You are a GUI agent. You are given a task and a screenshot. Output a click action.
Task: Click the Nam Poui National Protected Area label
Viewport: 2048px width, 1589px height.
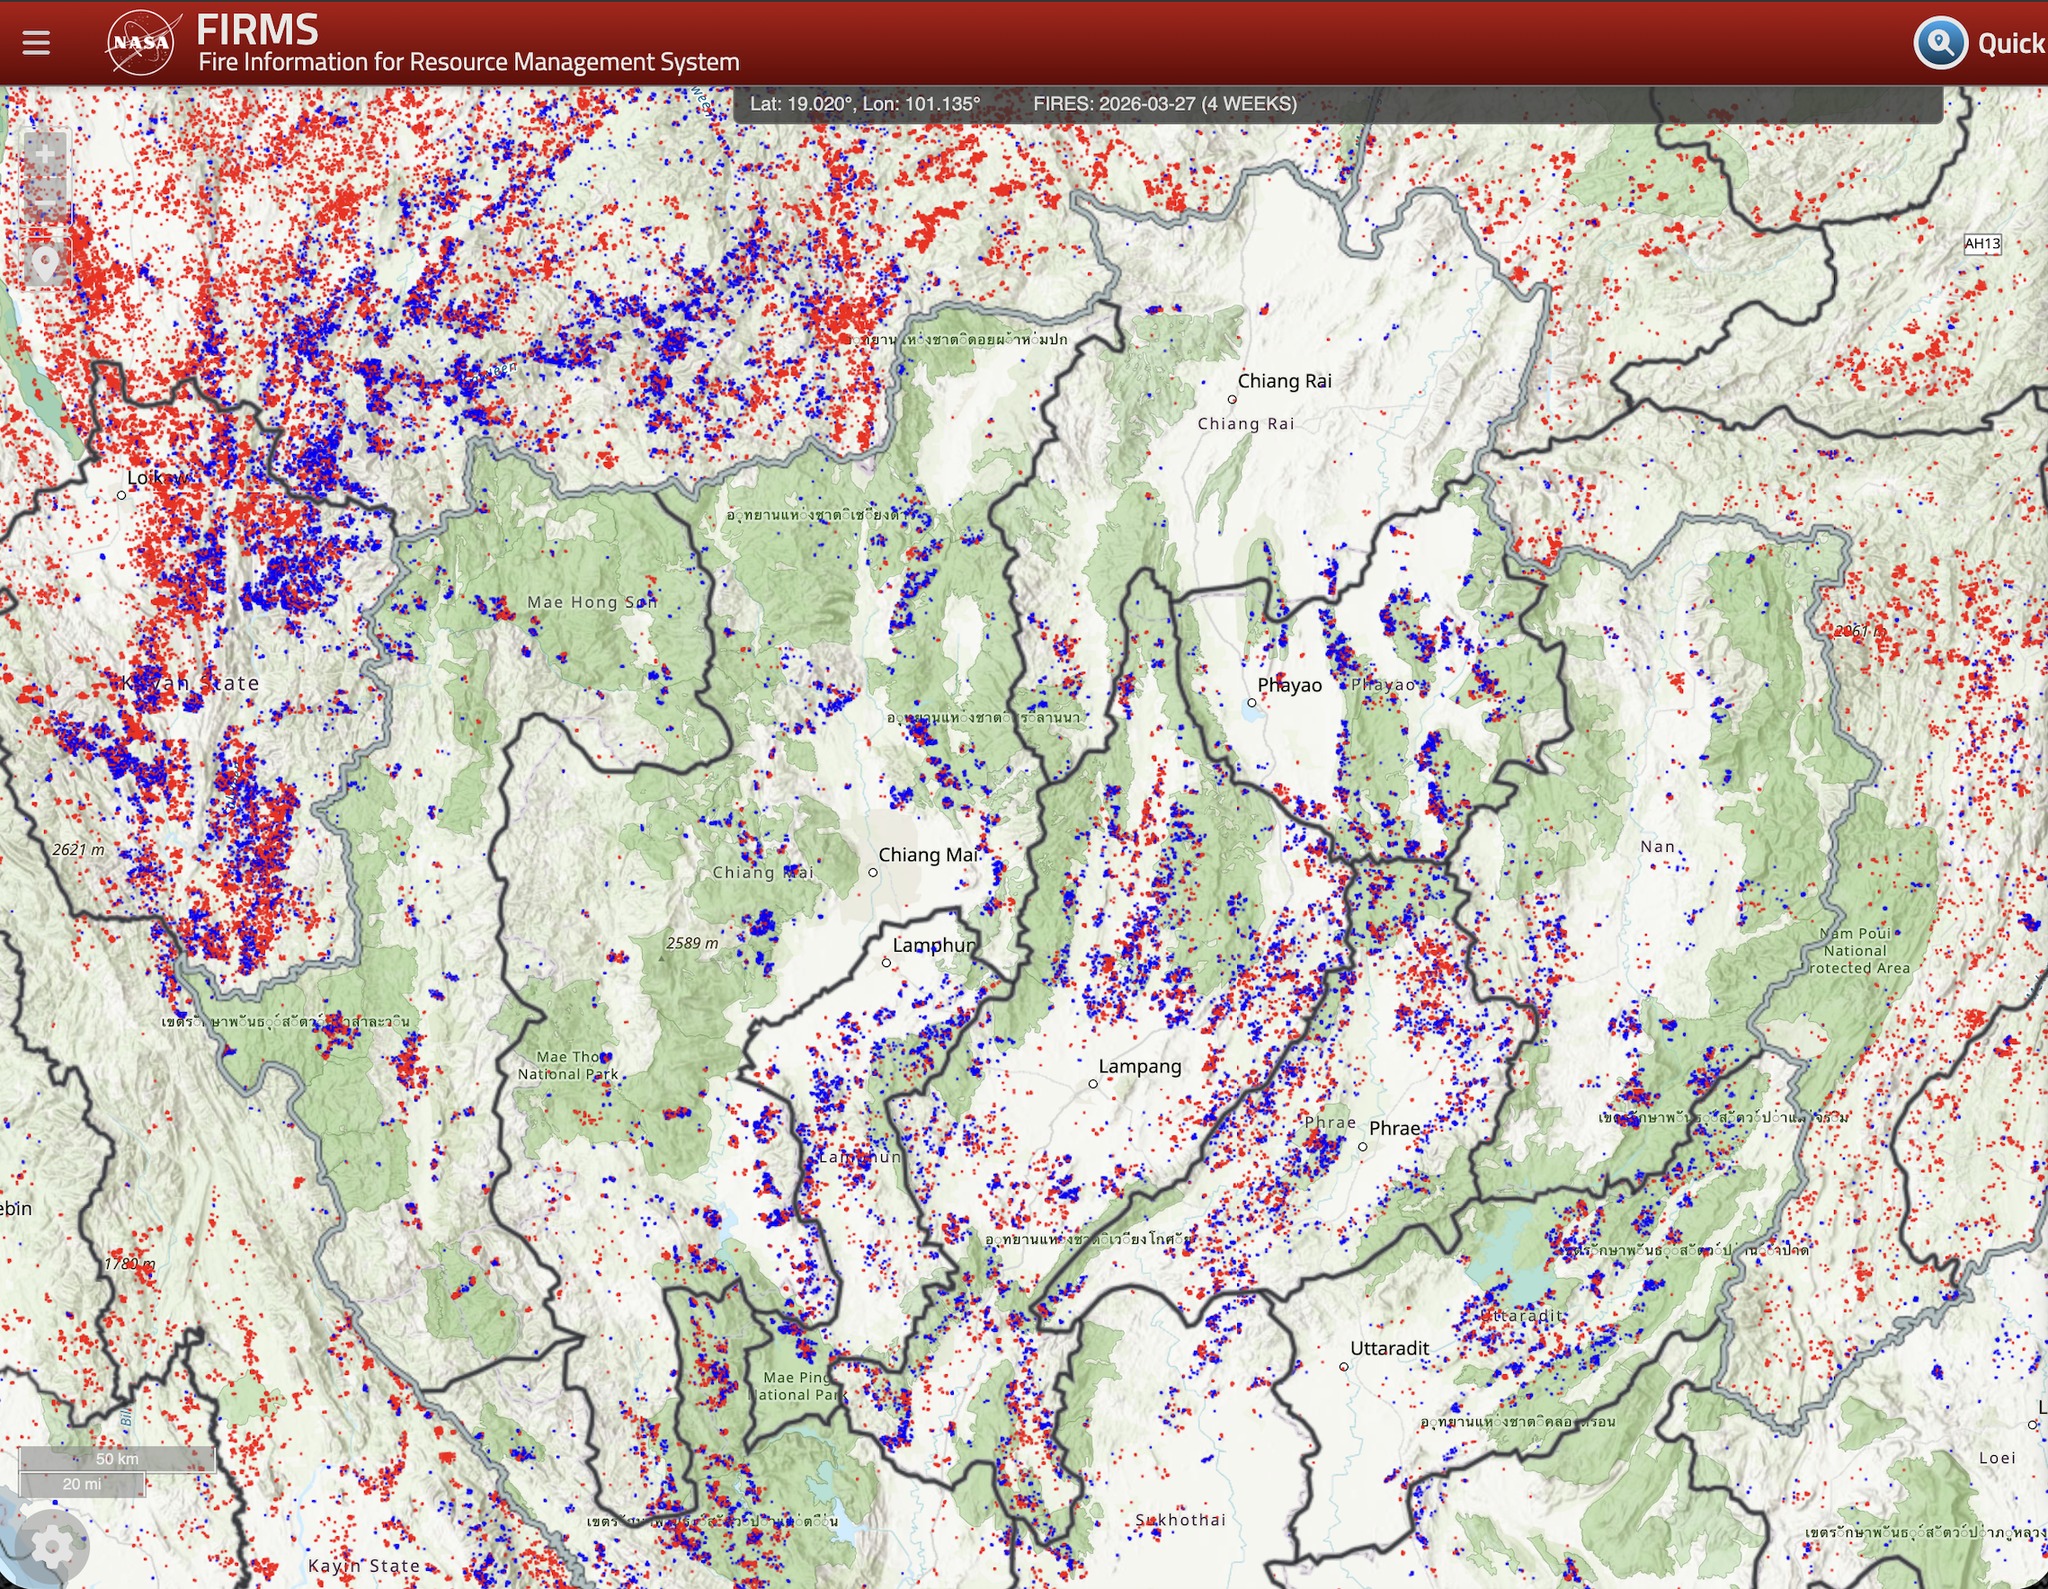(1857, 951)
